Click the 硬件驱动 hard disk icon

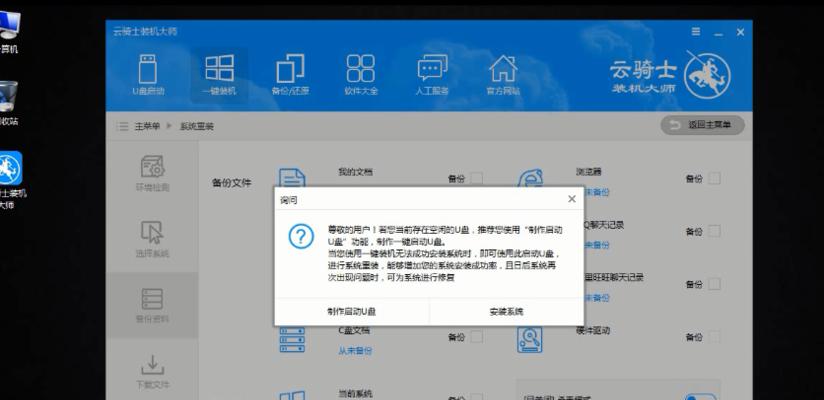pos(529,339)
